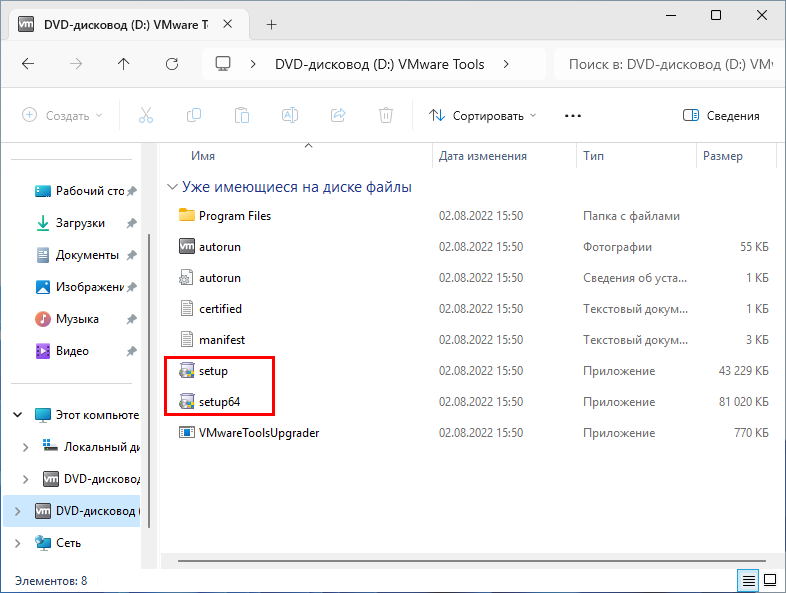Click the forward navigation arrow
Screen dimensions: 786x593
(76, 64)
